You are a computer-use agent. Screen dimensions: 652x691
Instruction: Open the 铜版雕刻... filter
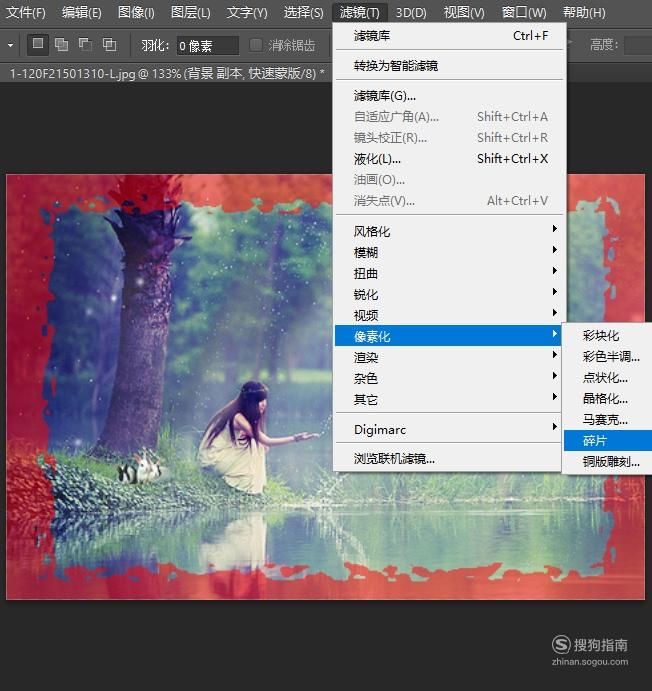click(x=608, y=462)
